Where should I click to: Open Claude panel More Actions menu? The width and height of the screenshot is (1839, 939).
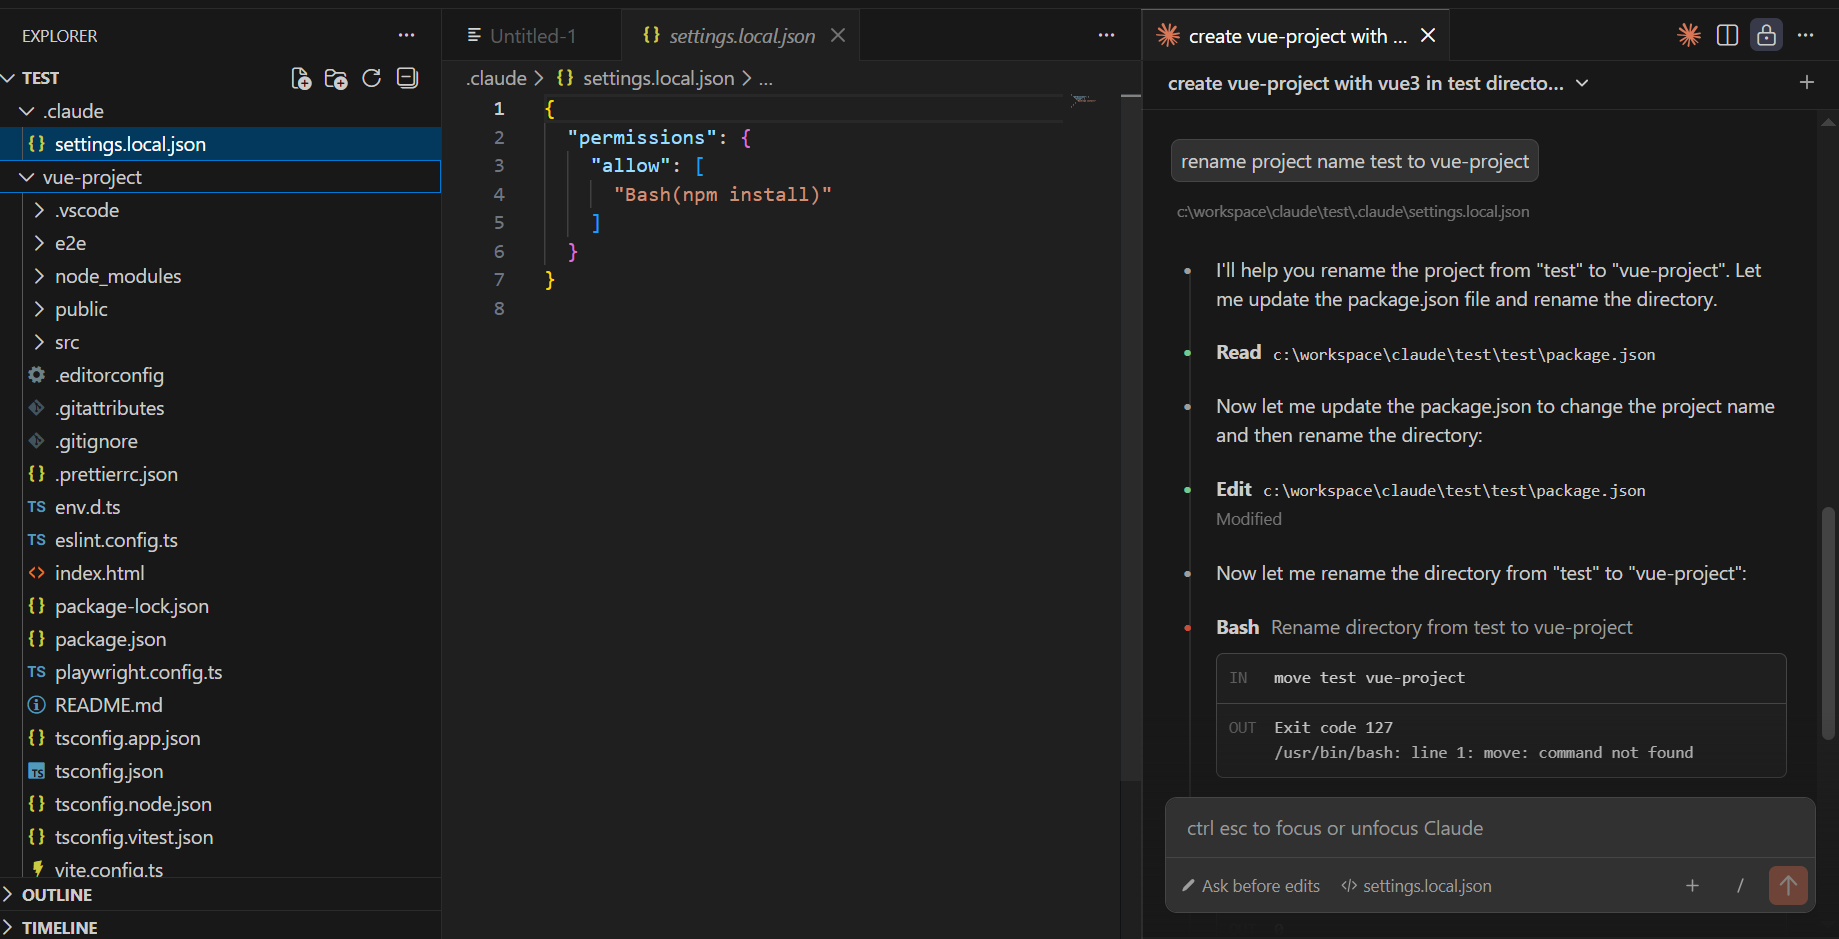[x=1805, y=35]
